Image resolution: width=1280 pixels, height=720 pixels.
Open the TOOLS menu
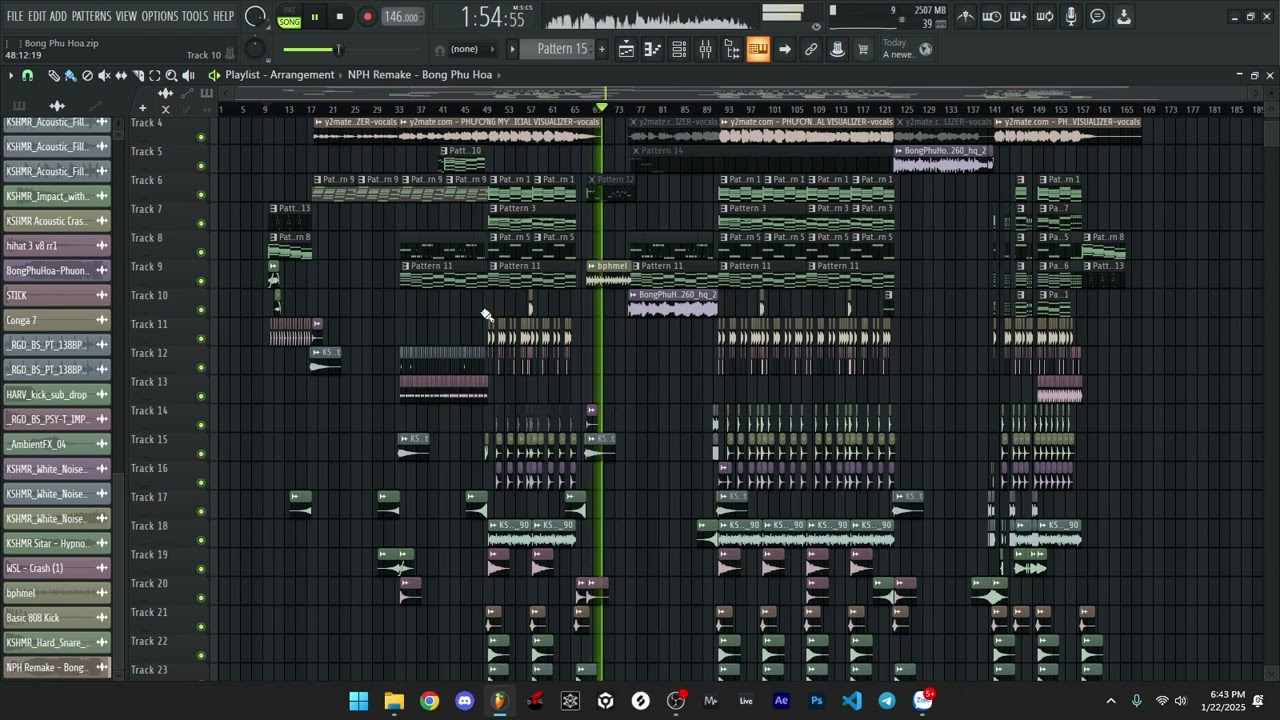click(x=195, y=16)
